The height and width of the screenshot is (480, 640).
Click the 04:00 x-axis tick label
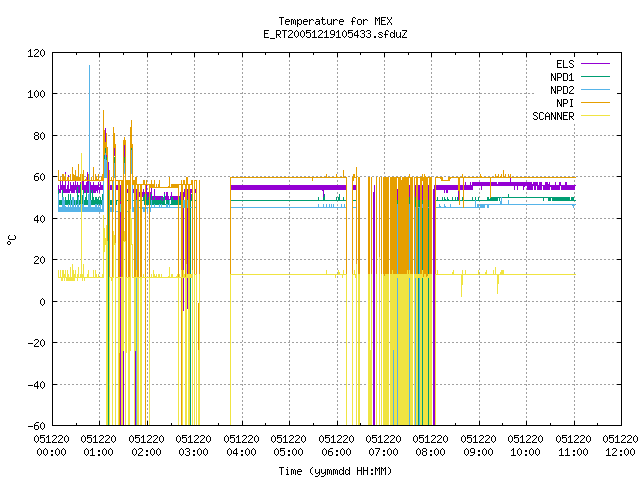[x=241, y=452]
